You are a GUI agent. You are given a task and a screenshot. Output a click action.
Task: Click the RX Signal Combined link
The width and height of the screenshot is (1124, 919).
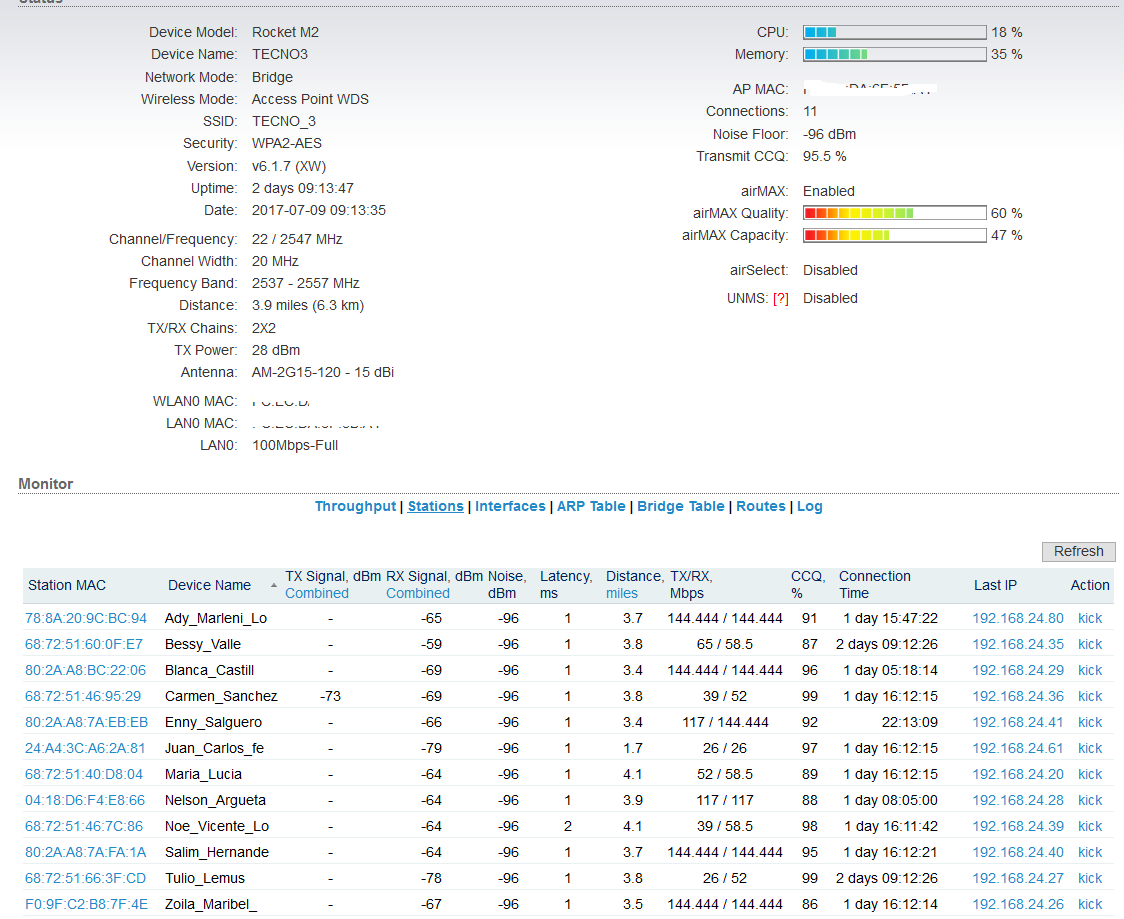coord(418,594)
